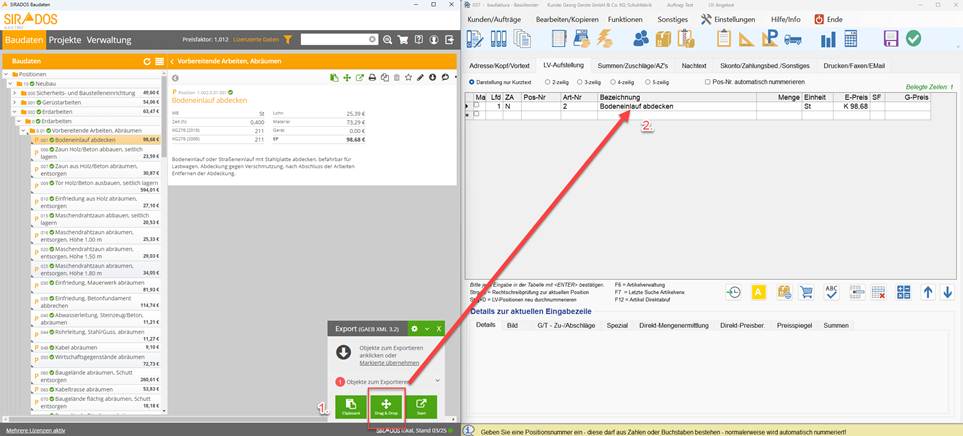Click the logout icon in SIRADOS header
The width and height of the screenshot is (963, 436).
click(450, 39)
